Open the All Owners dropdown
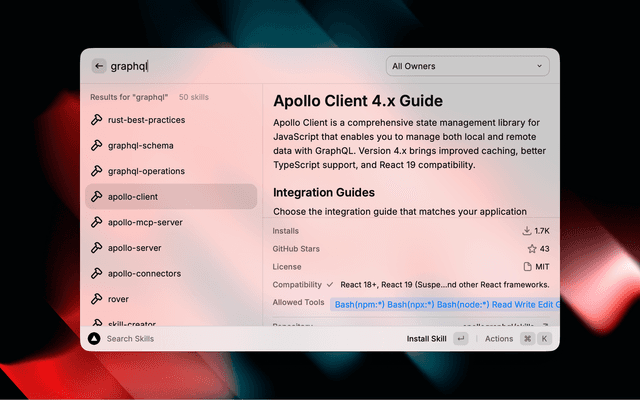Image resolution: width=640 pixels, height=400 pixels. tap(468, 66)
